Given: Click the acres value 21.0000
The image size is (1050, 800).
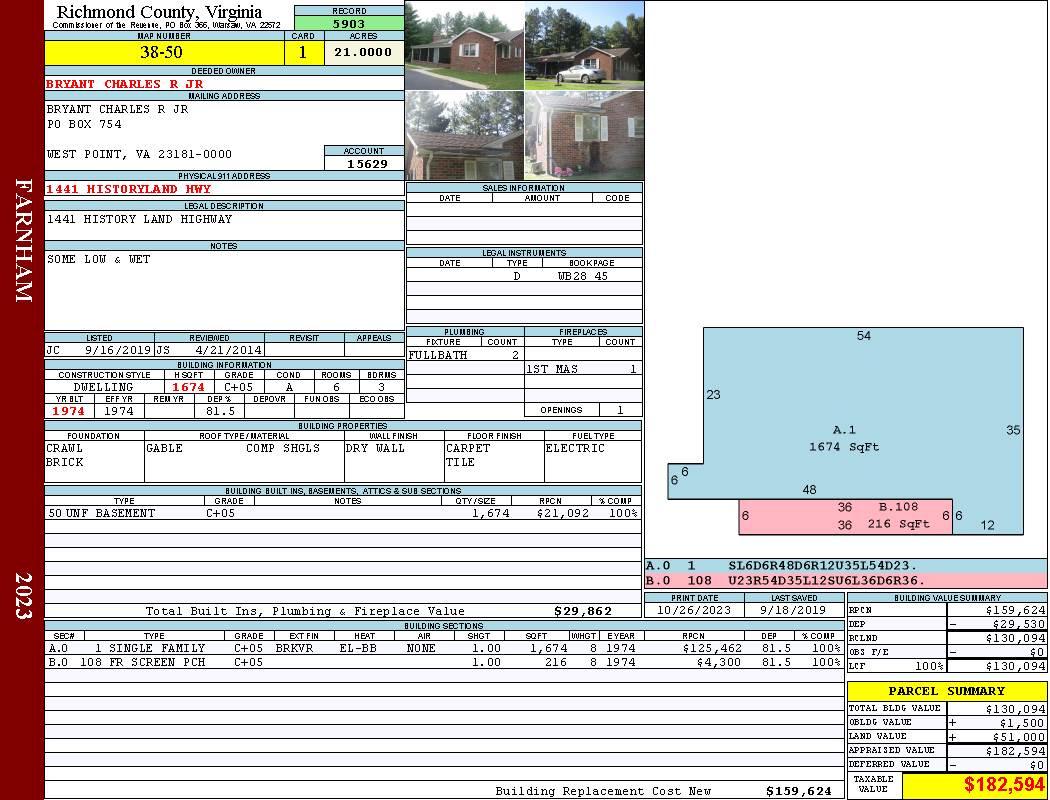Looking at the screenshot, I should click(364, 52).
